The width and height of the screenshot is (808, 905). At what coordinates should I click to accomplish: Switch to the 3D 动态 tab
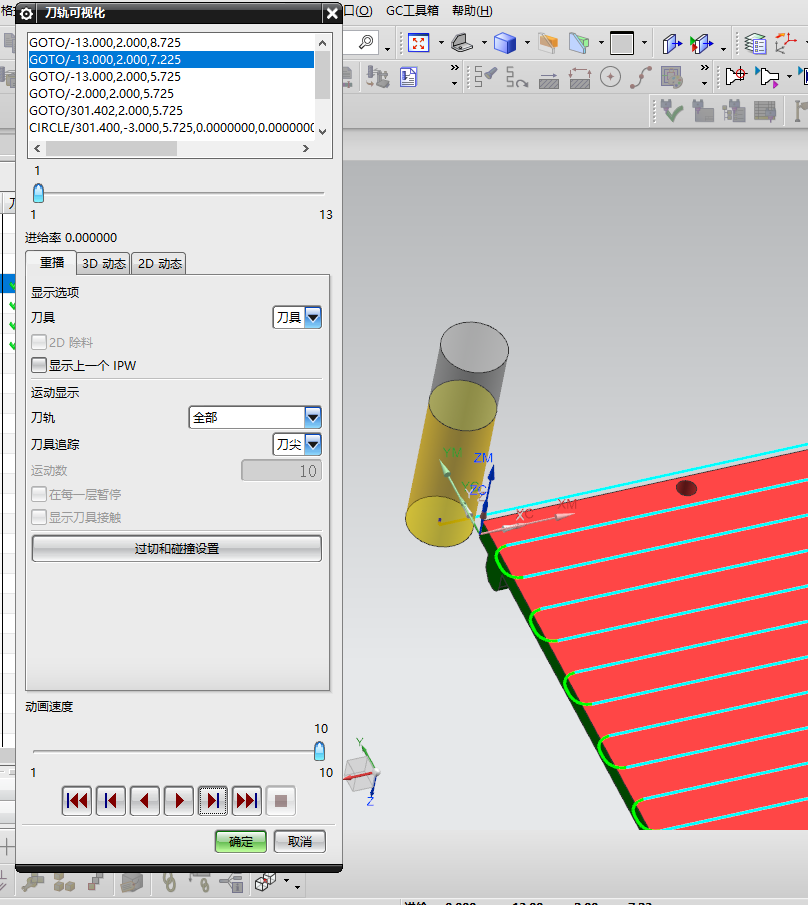click(103, 264)
